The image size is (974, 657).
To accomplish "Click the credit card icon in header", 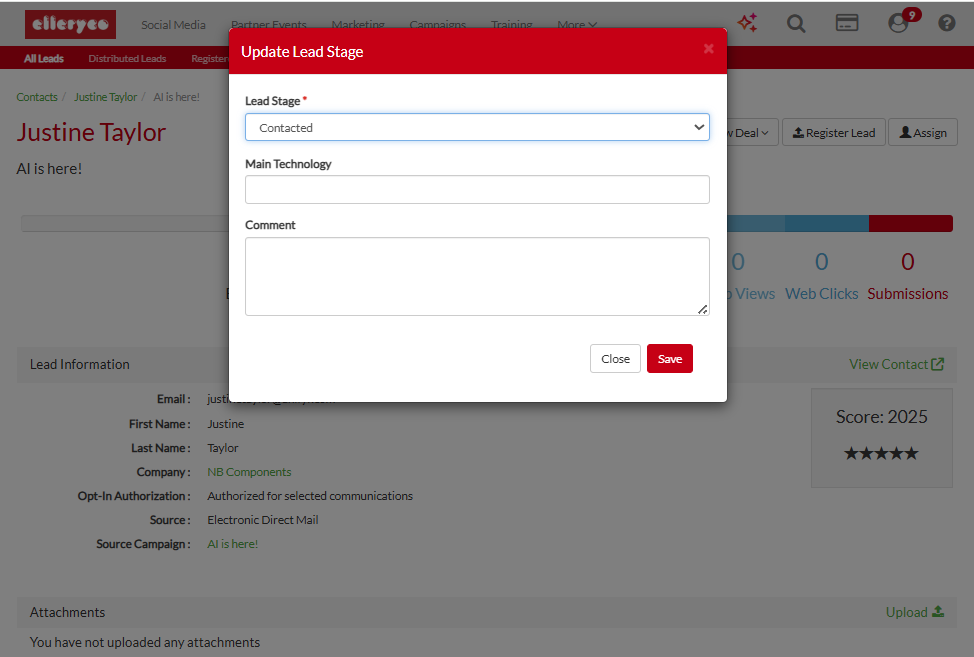I will (x=847, y=24).
